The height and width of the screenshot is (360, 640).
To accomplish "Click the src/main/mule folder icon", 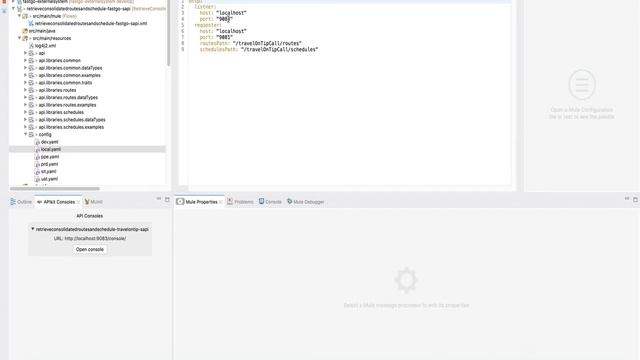I will [25, 16].
